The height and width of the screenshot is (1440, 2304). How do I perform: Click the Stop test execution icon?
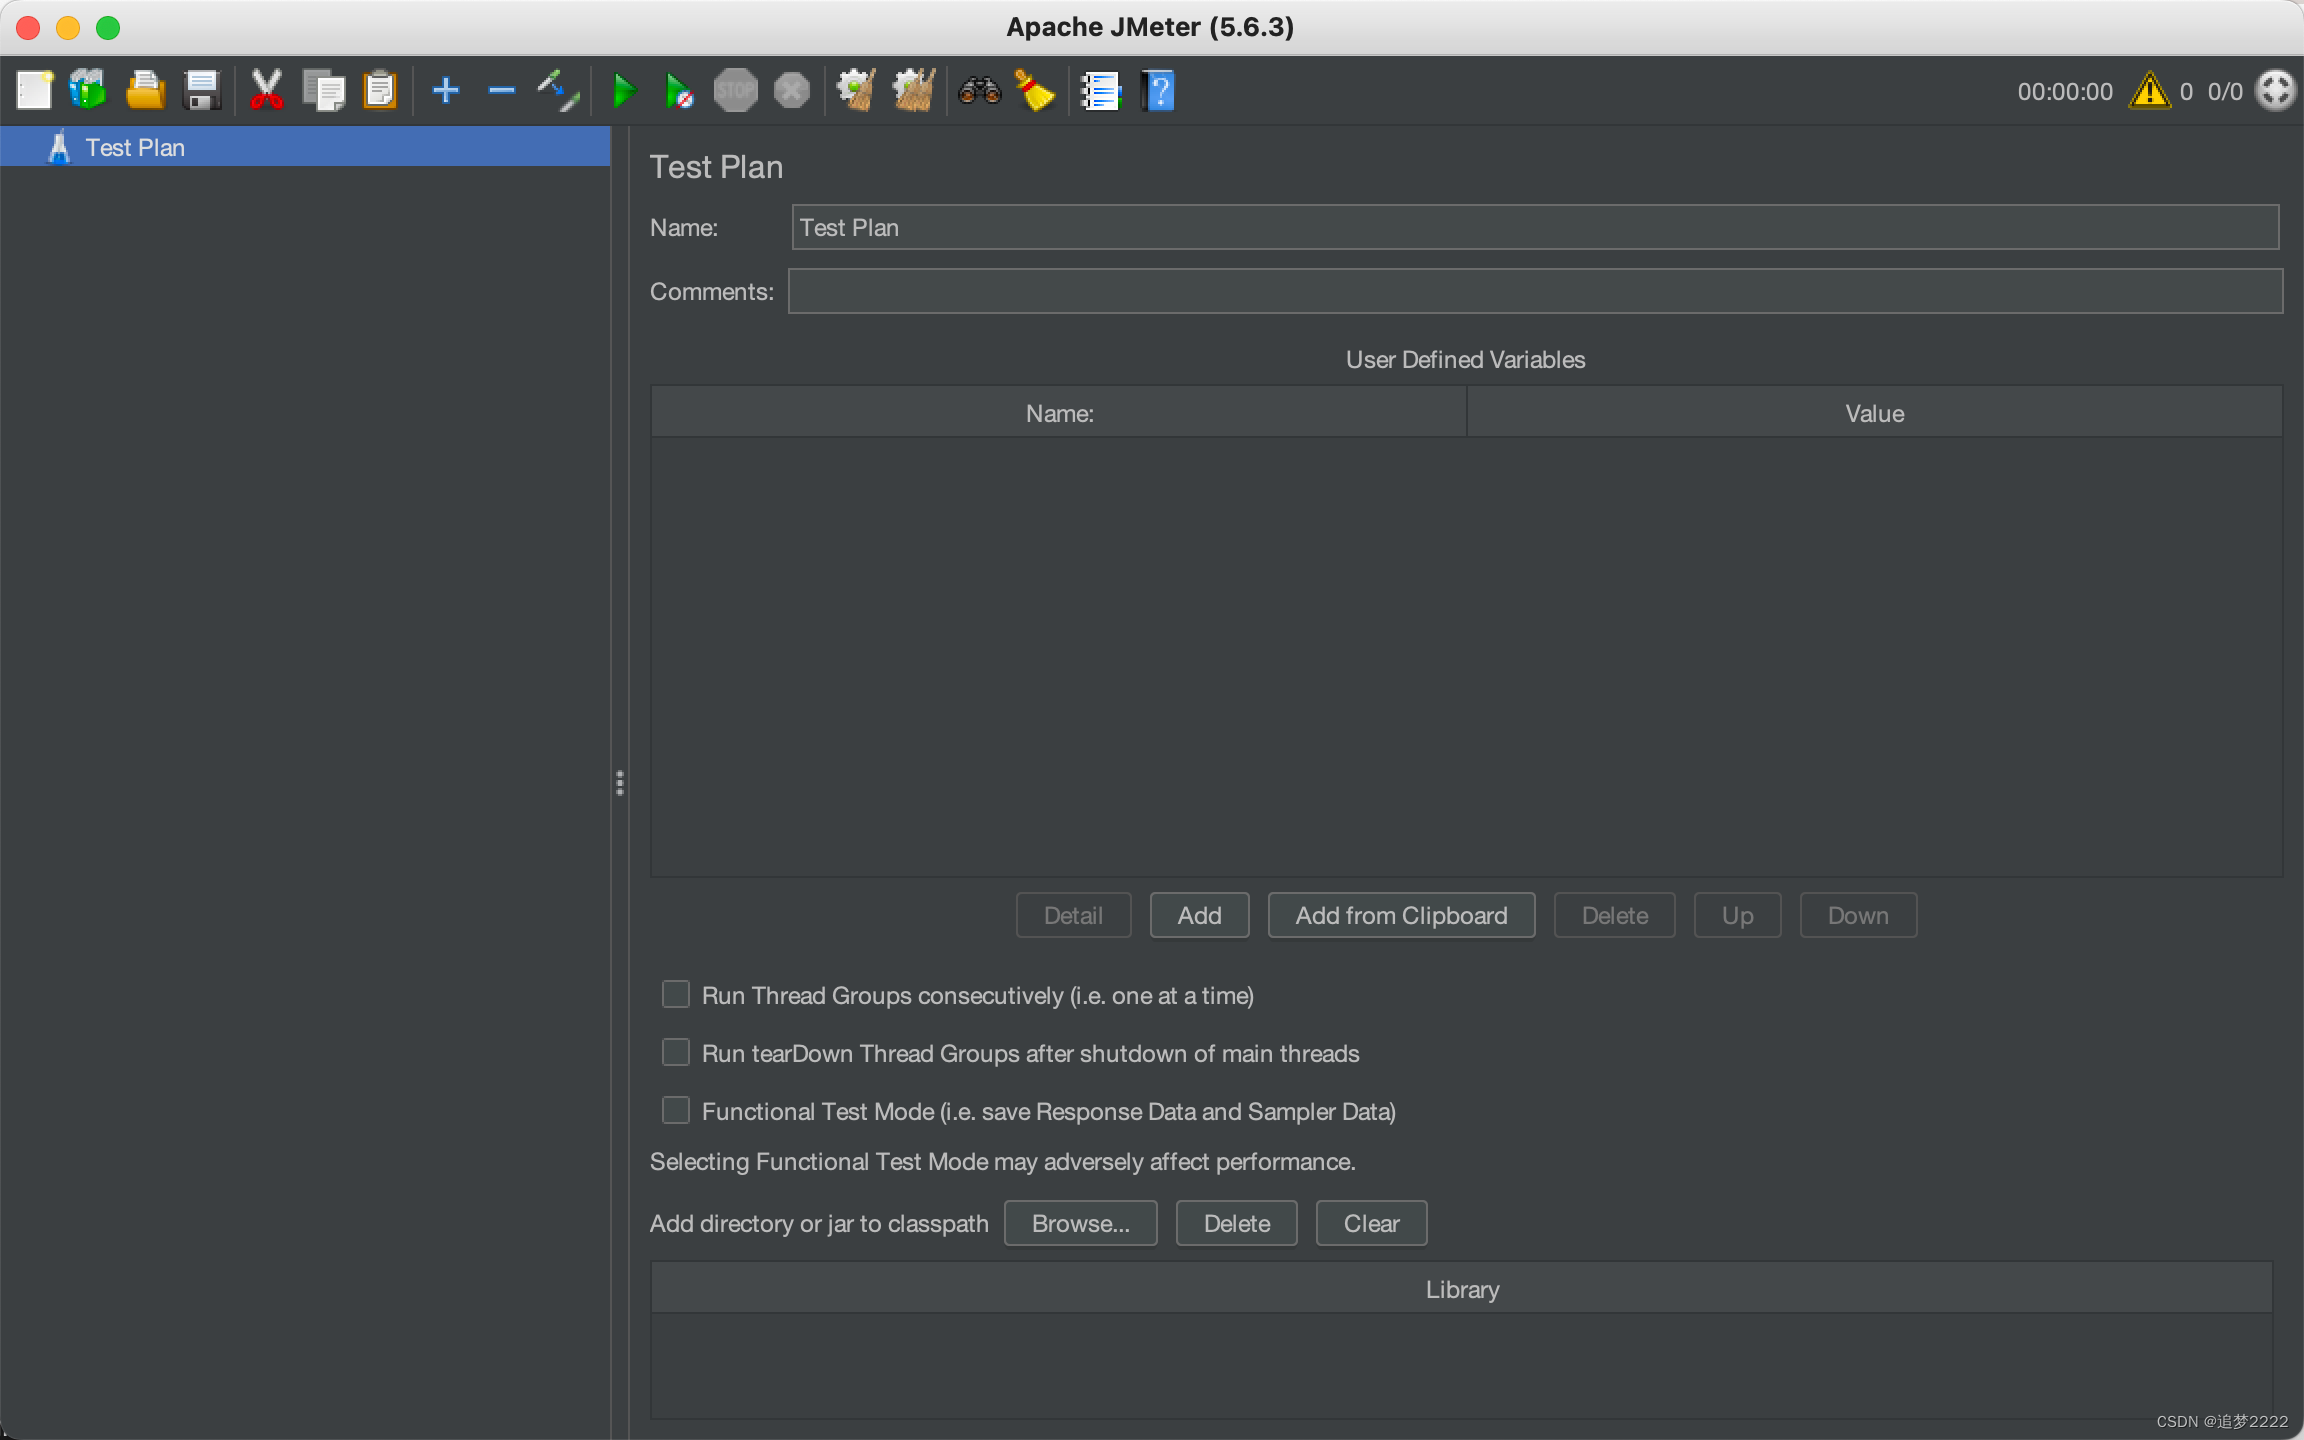click(736, 90)
